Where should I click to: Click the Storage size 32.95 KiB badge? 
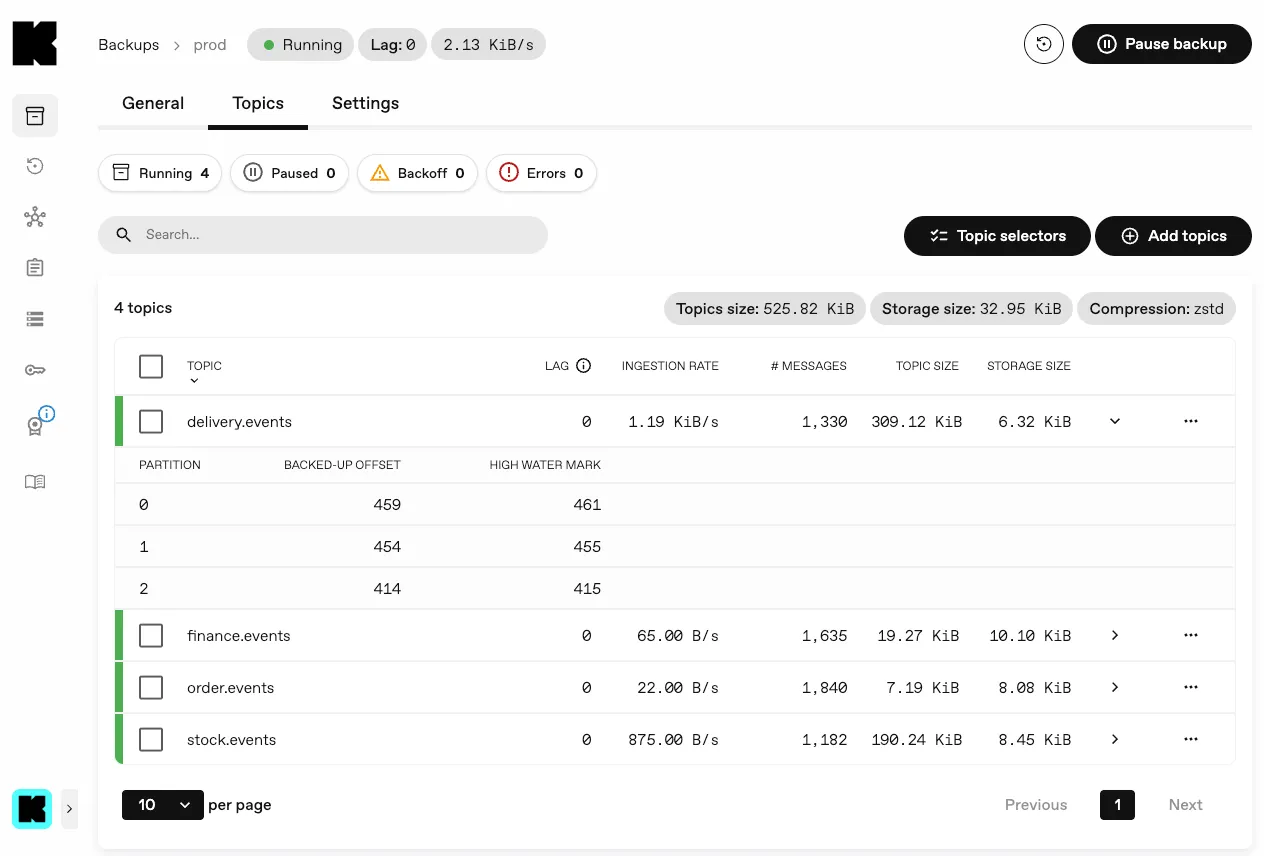(x=971, y=309)
